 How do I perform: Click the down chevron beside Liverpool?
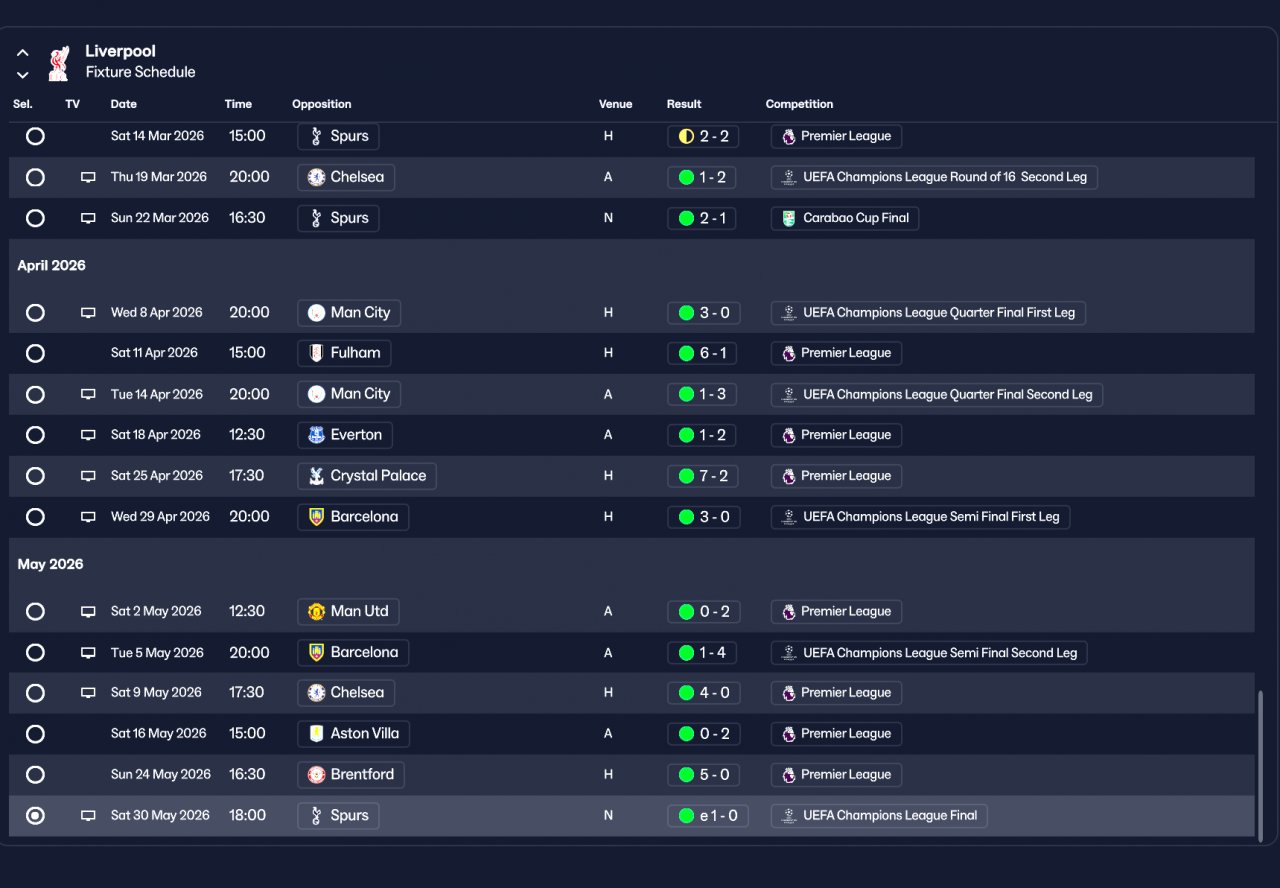(x=23, y=75)
